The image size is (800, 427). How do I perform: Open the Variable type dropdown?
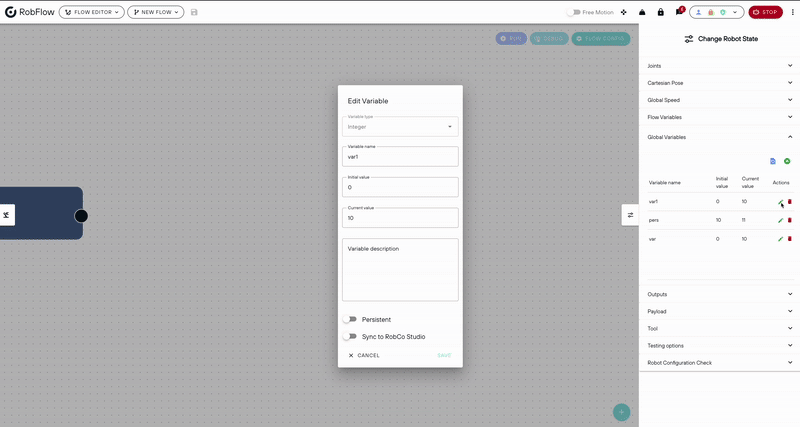pyautogui.click(x=400, y=127)
